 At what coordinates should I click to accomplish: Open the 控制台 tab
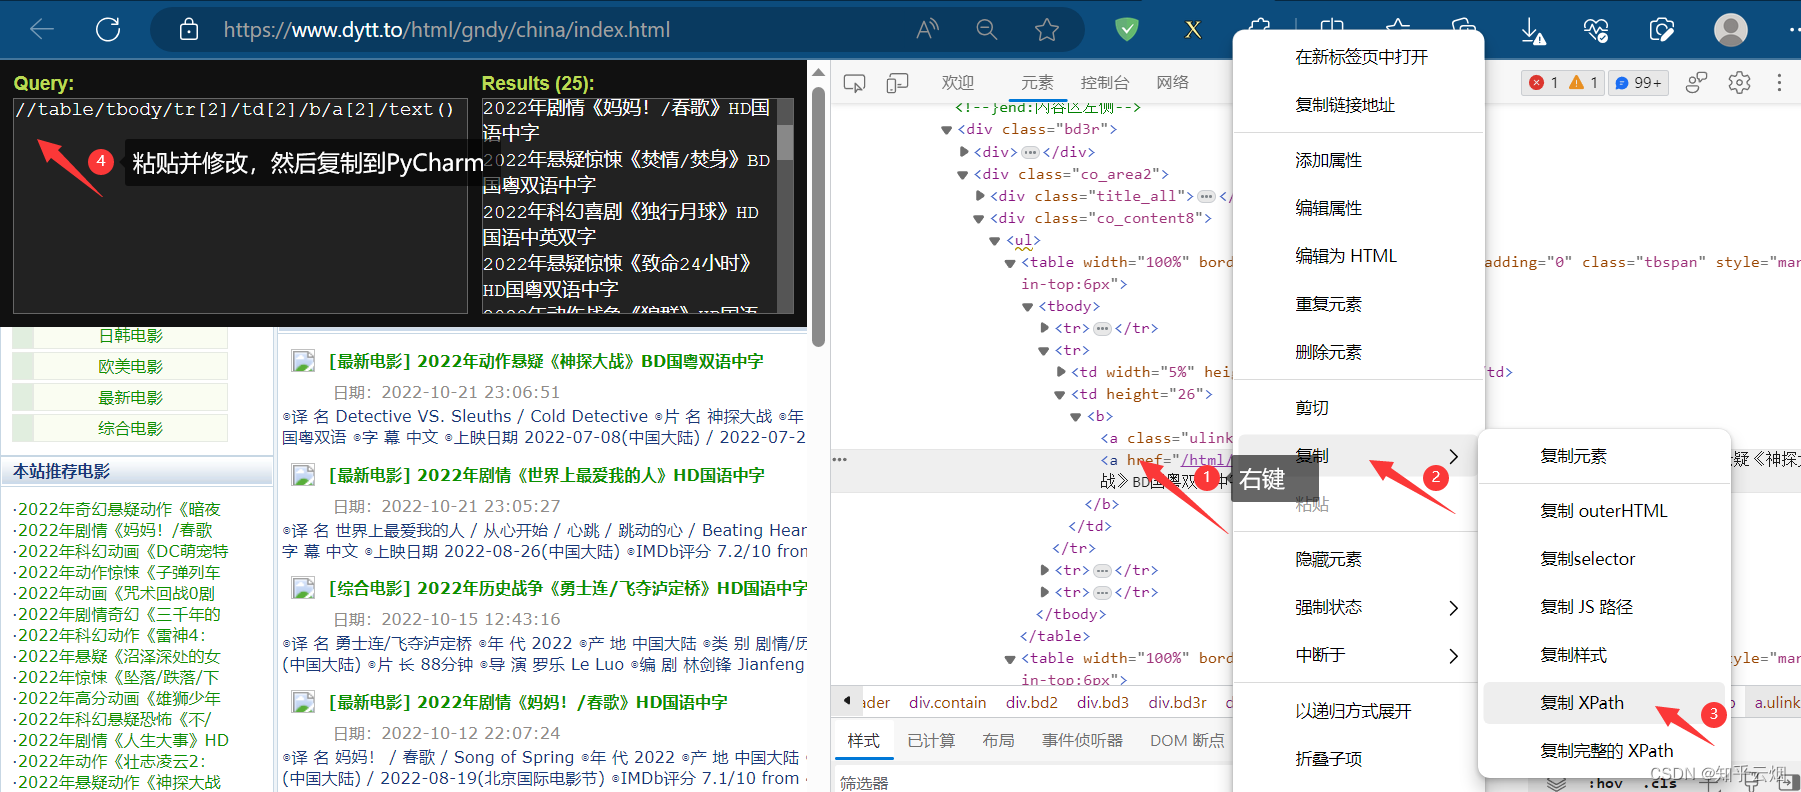pyautogui.click(x=1105, y=83)
